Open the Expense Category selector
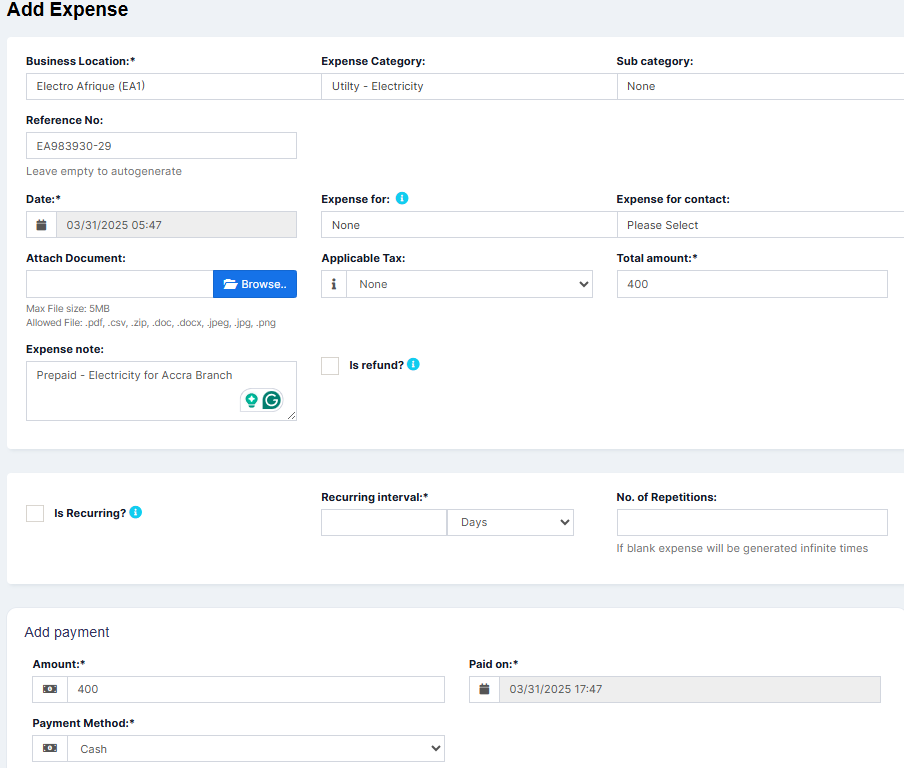 click(x=469, y=86)
